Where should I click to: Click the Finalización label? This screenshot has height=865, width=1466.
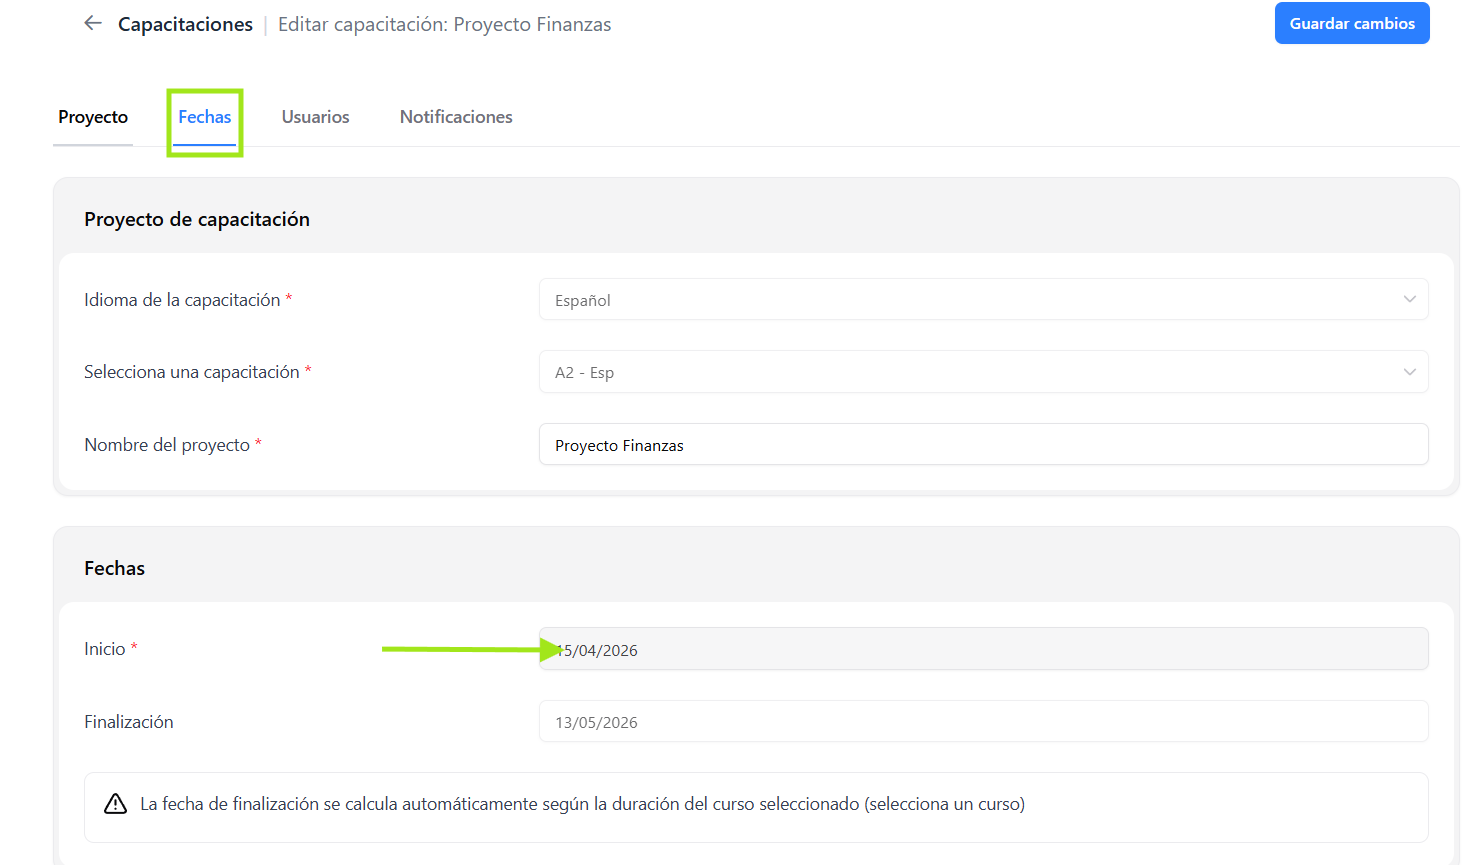(x=129, y=722)
